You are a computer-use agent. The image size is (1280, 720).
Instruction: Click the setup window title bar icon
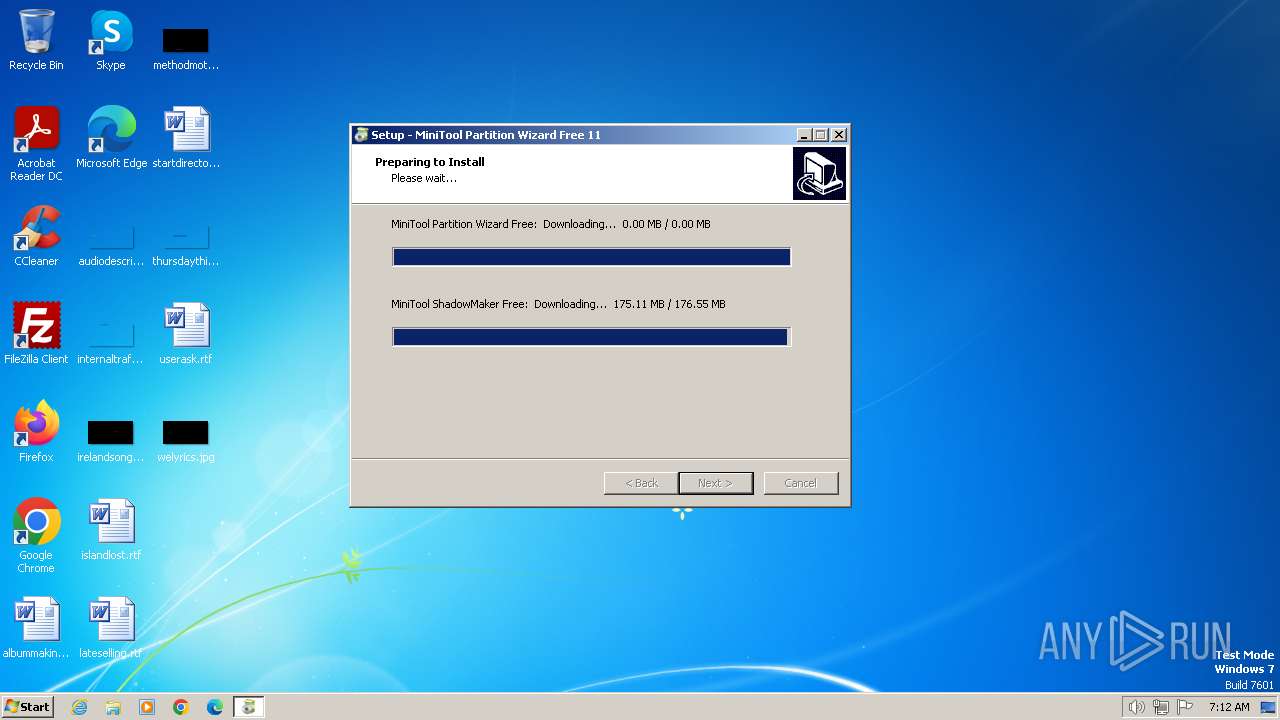(x=361, y=135)
